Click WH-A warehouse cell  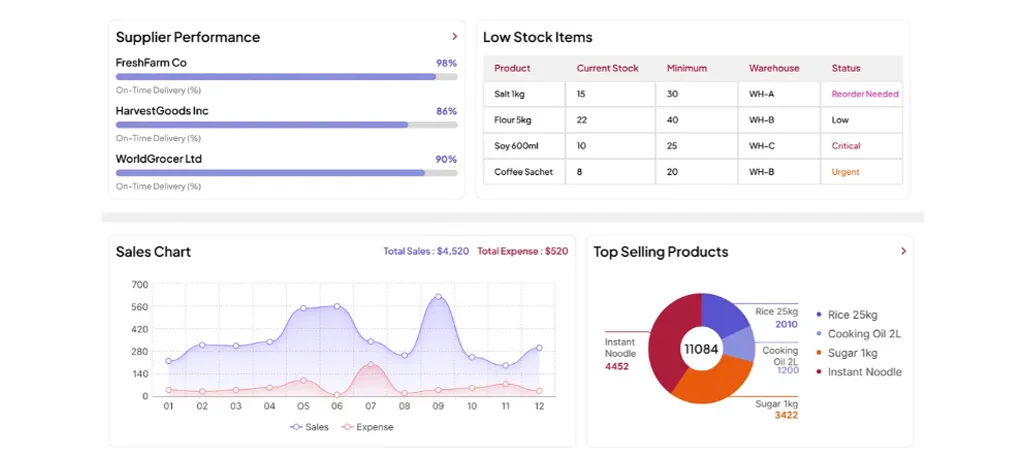coord(779,94)
